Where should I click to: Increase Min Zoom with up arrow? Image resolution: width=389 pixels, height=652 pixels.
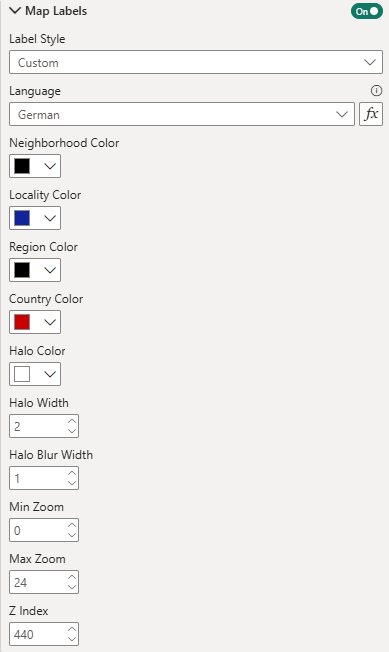click(x=72, y=525)
